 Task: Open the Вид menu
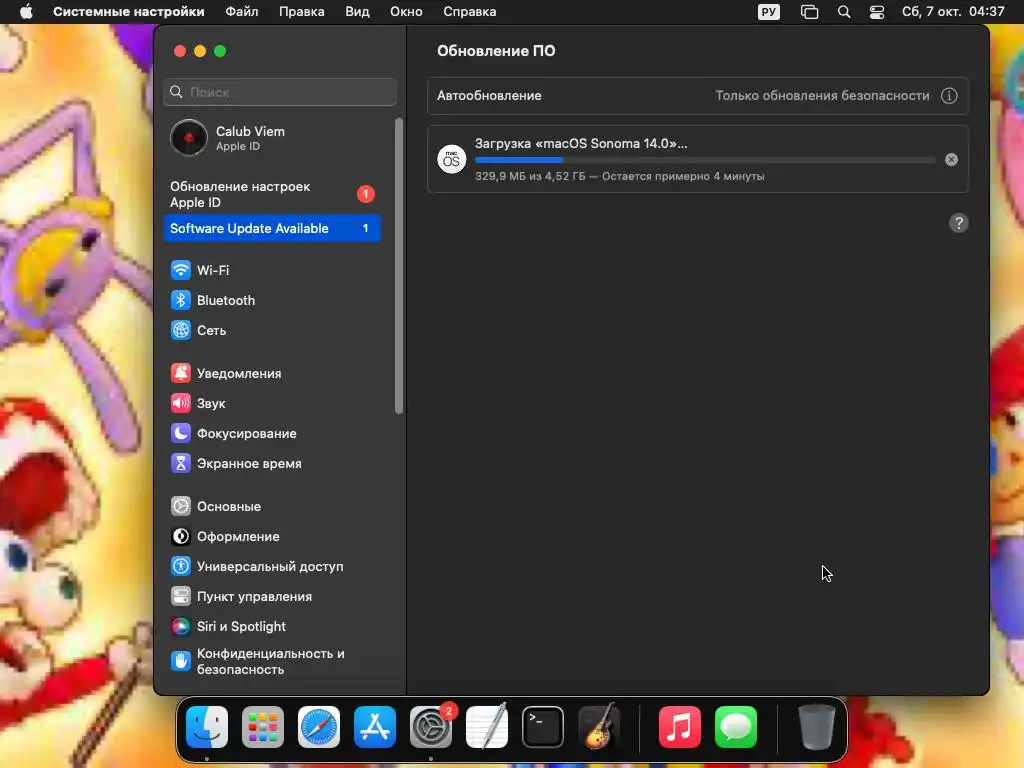click(357, 12)
